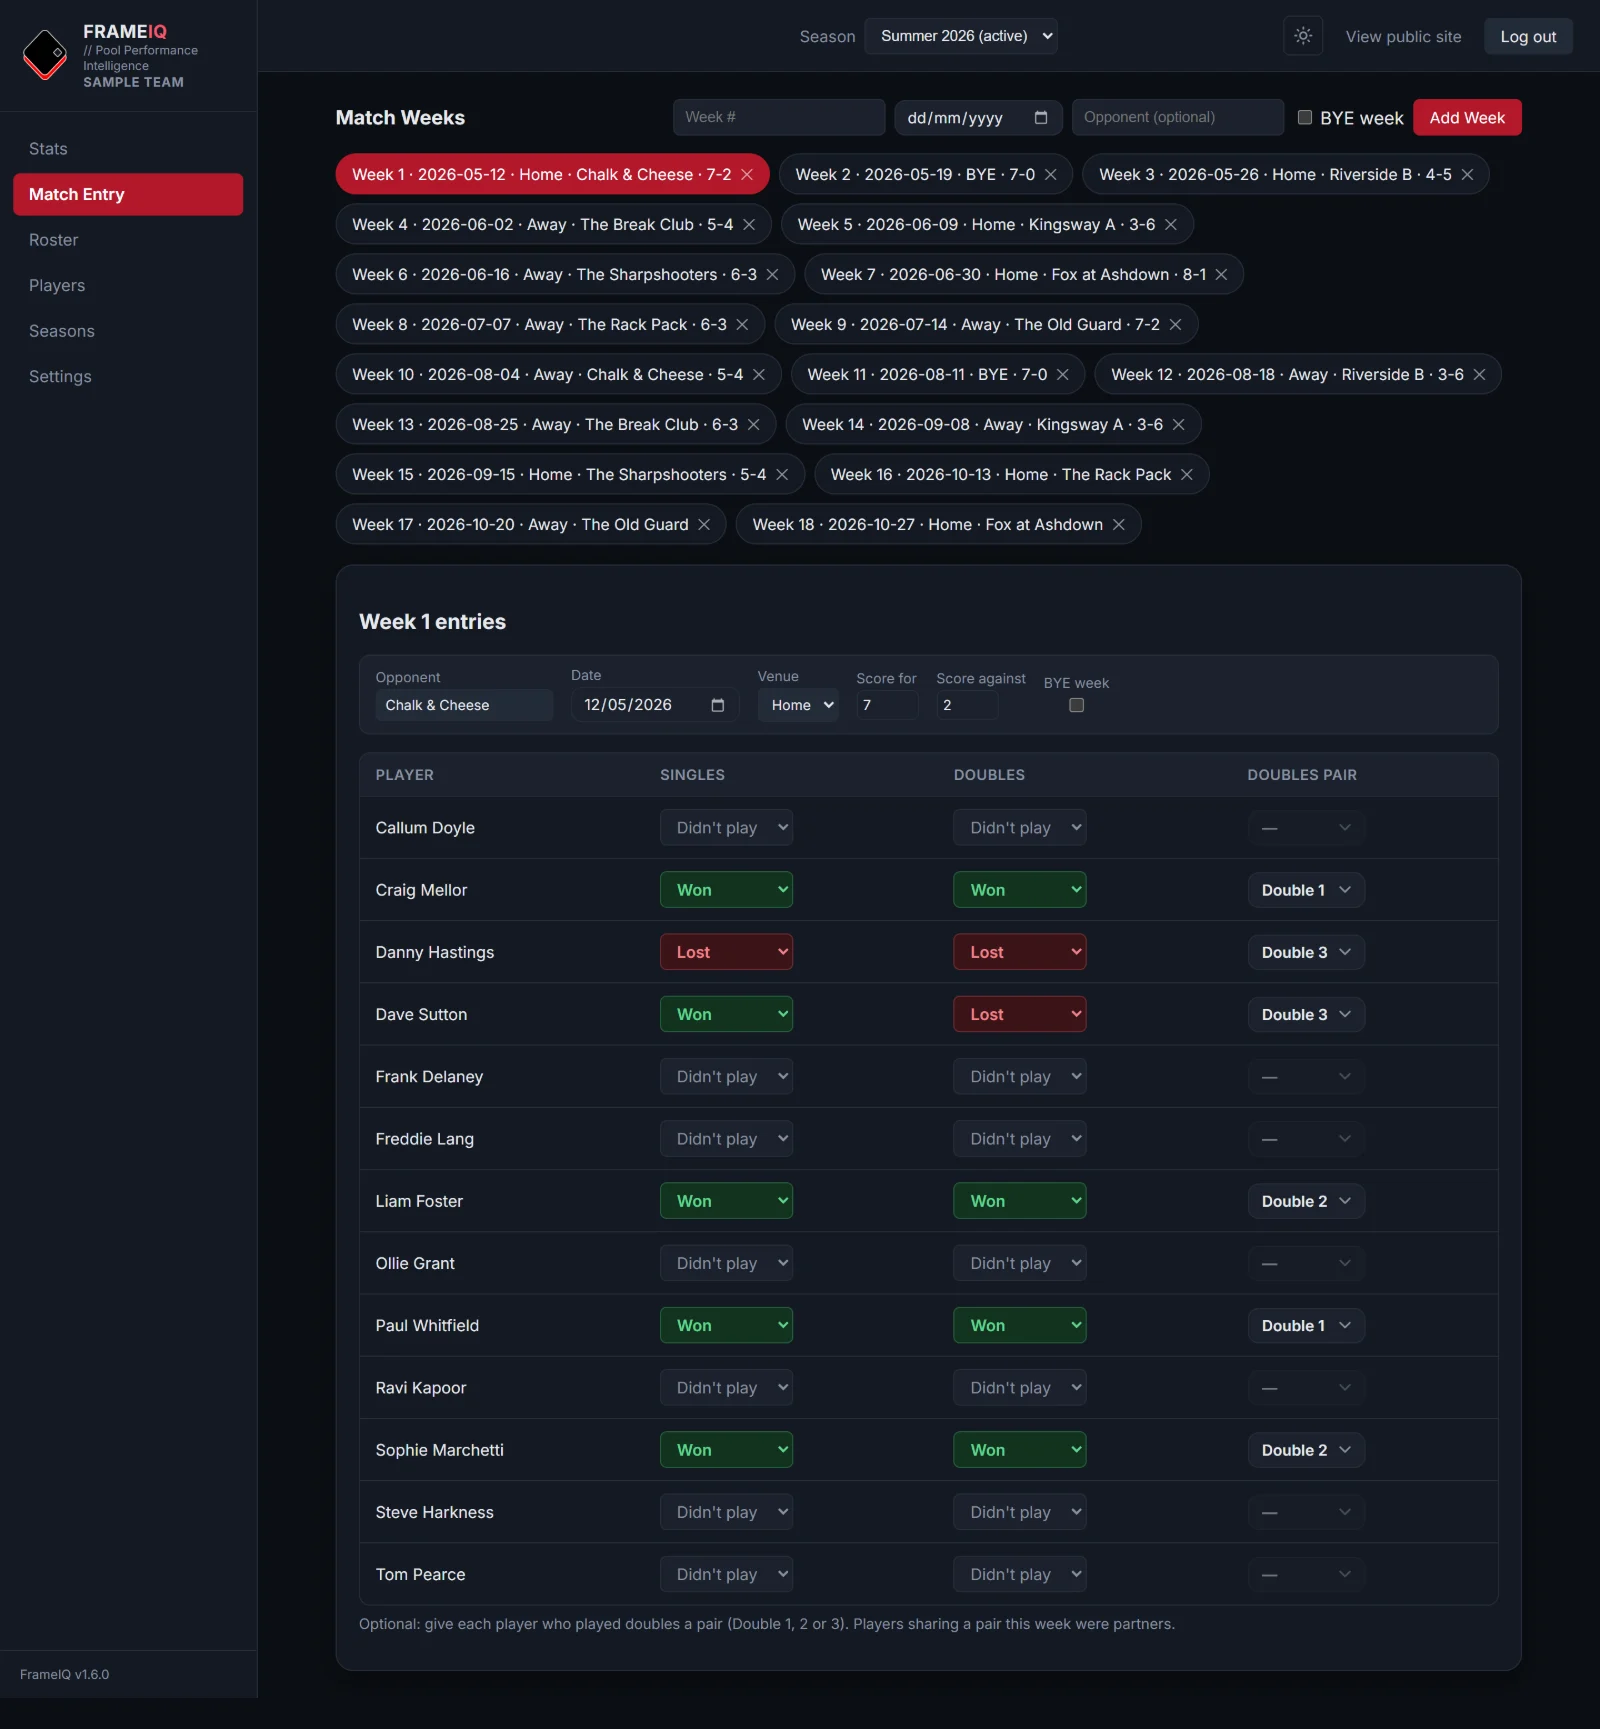Open calendar picker in new week date field

[x=1041, y=117]
